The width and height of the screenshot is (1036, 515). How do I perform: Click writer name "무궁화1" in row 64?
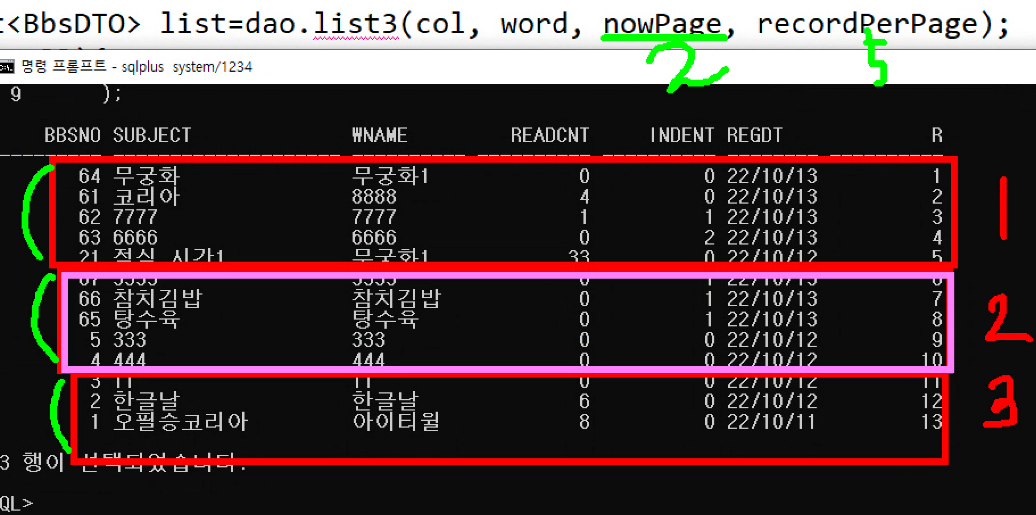point(390,176)
